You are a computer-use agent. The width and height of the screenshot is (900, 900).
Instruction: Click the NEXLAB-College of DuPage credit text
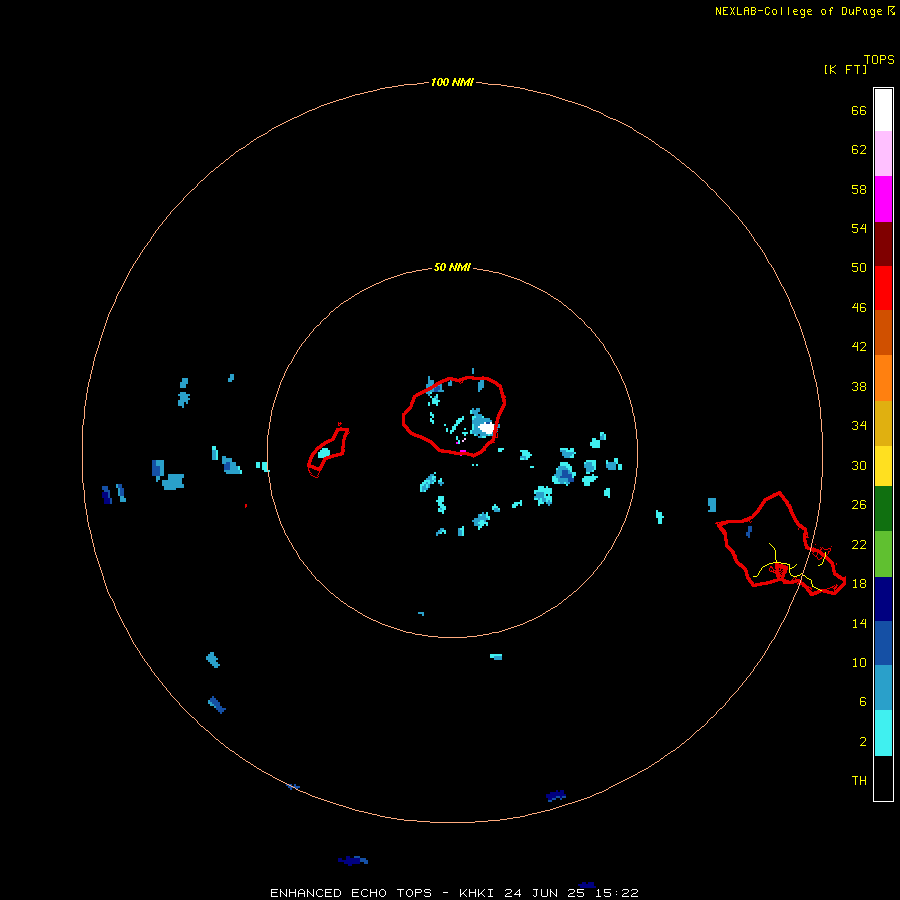(x=798, y=11)
